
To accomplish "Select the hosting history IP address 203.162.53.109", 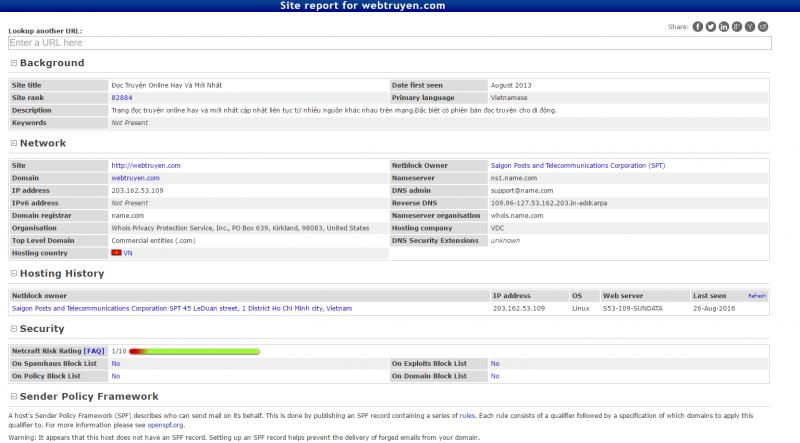I will point(518,308).
